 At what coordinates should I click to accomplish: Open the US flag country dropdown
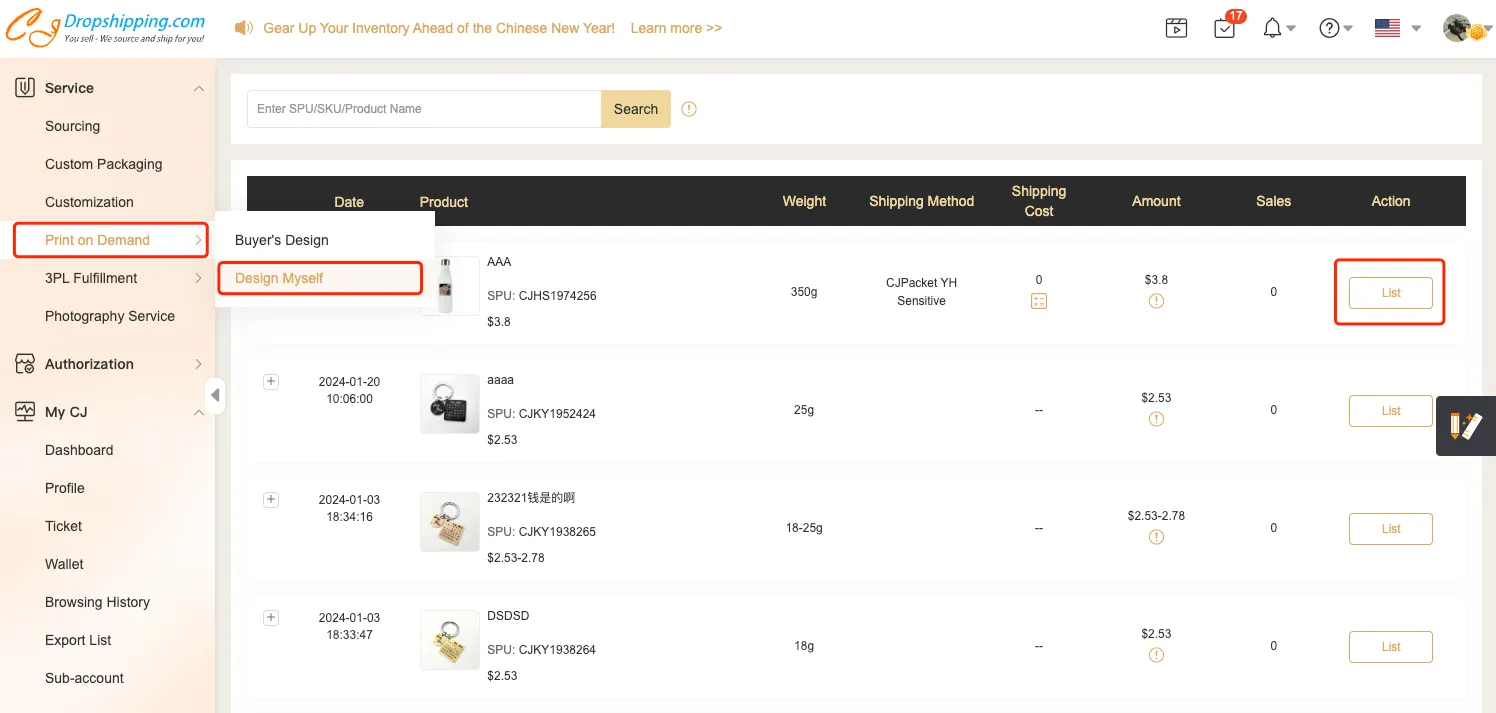[1396, 28]
